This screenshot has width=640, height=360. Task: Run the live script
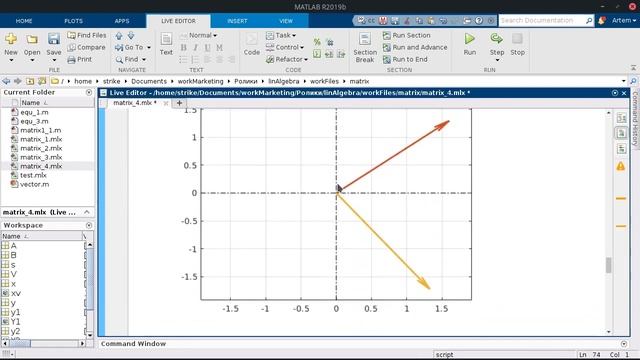[x=470, y=44]
